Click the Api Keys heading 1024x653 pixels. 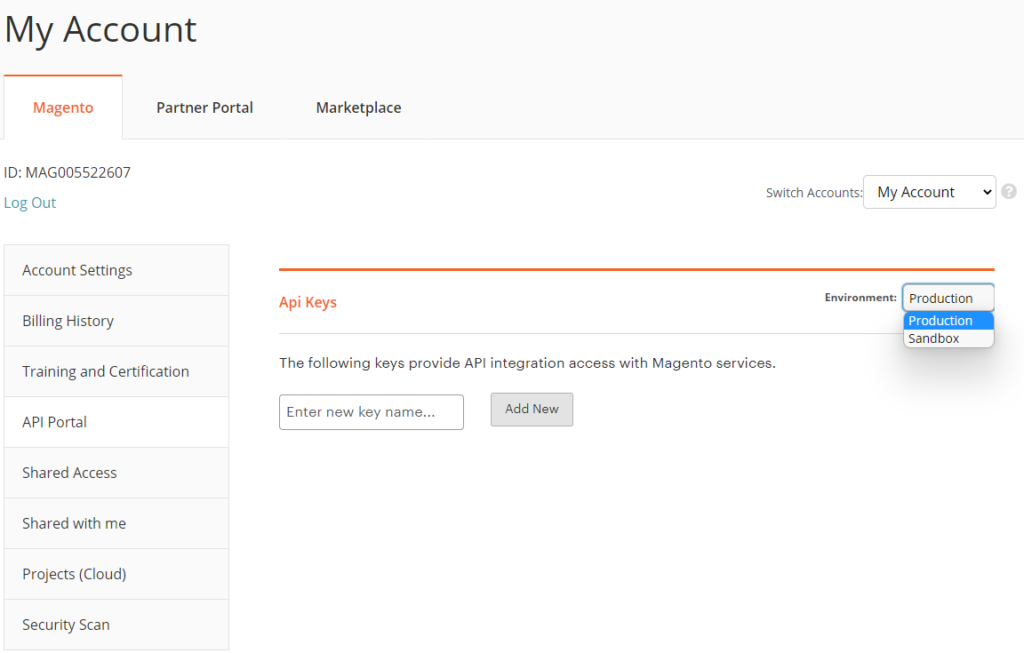pyautogui.click(x=308, y=302)
